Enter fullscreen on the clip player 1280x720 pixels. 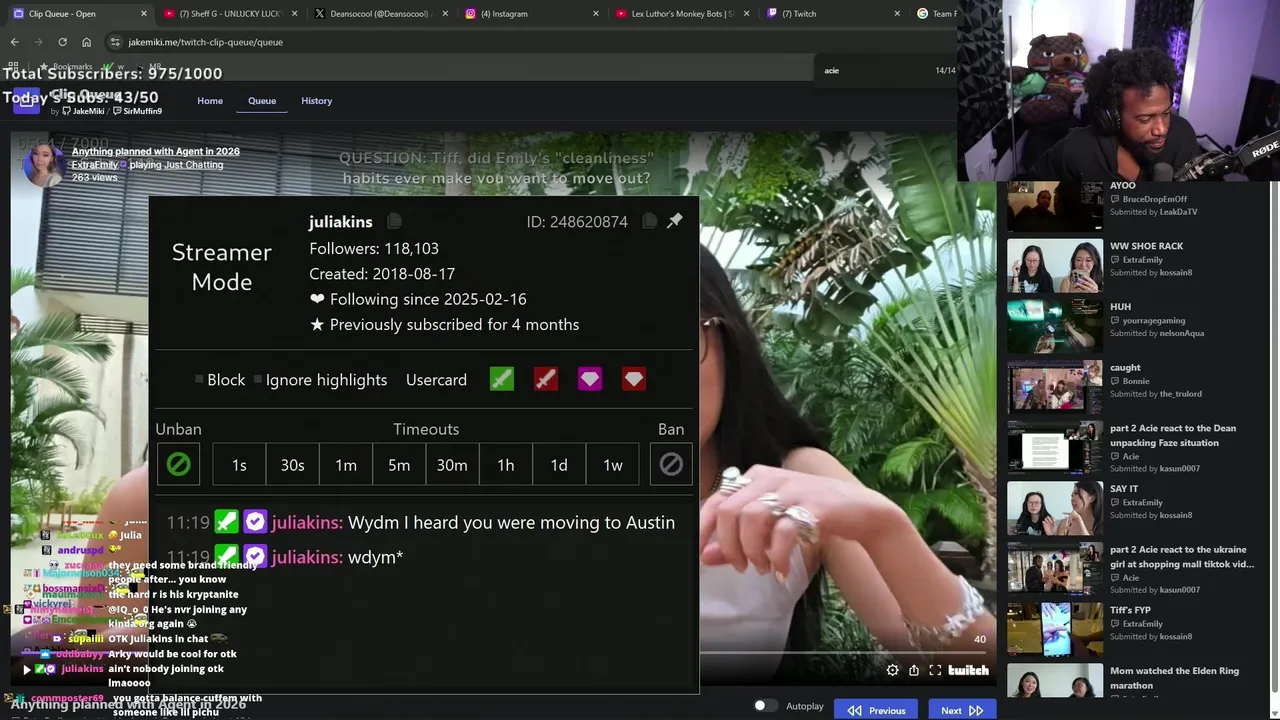click(x=935, y=670)
